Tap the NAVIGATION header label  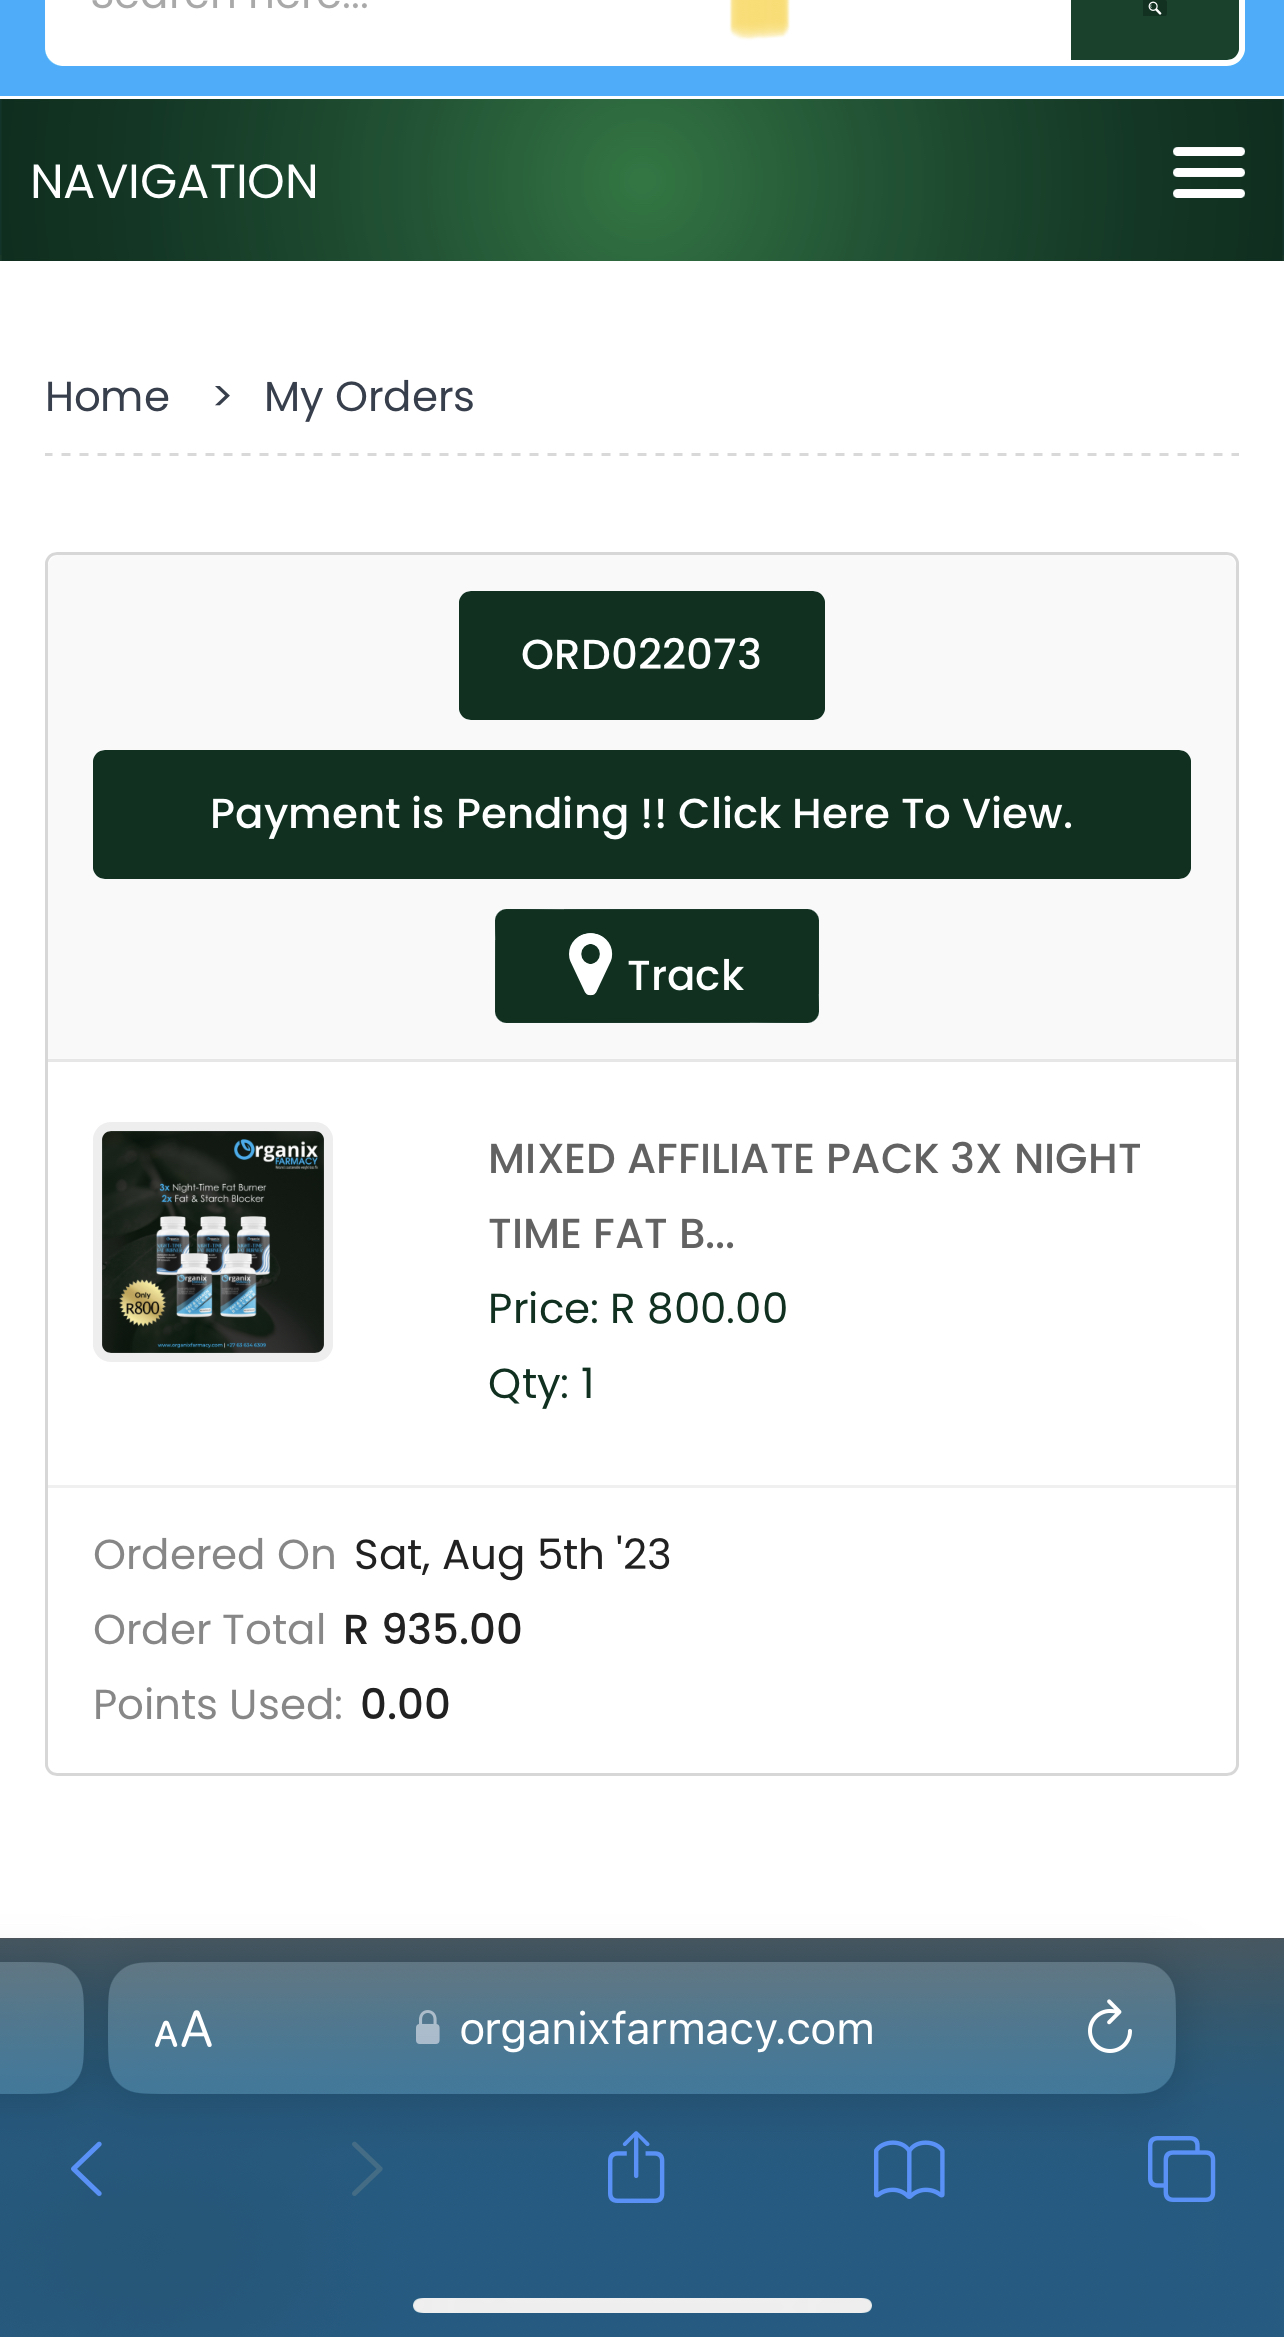175,182
